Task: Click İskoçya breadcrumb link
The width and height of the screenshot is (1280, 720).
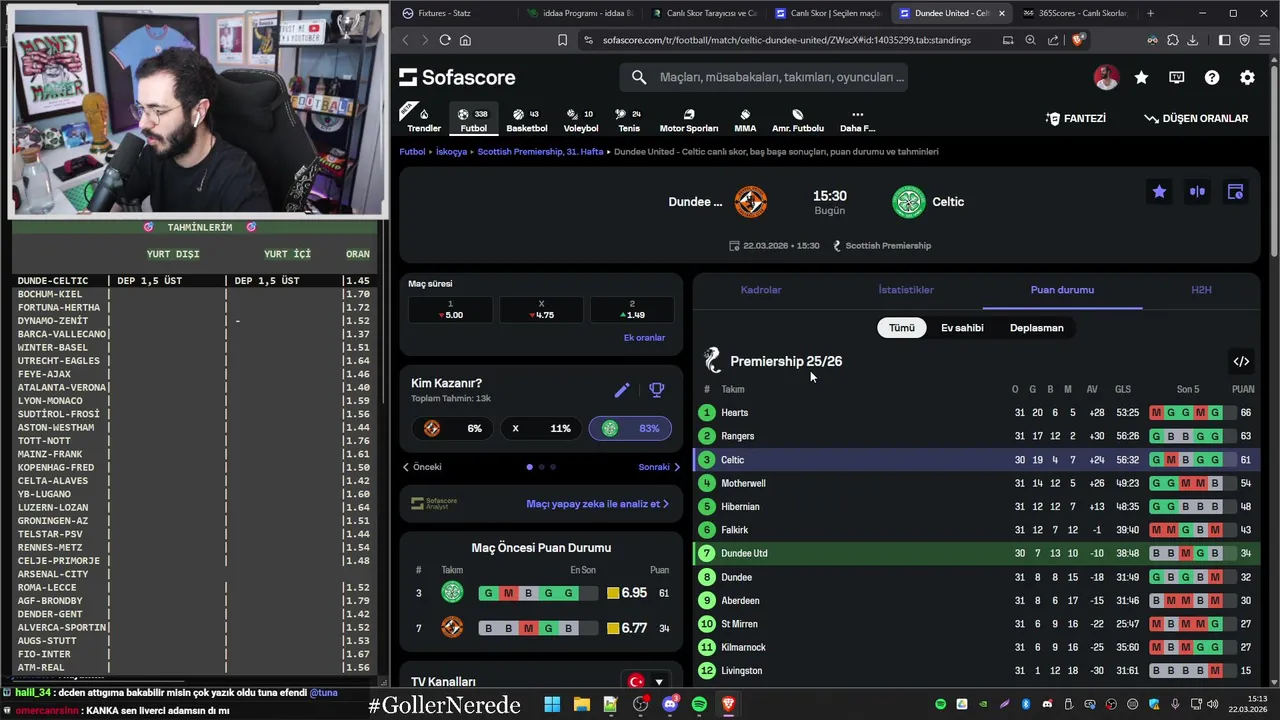Action: point(451,152)
